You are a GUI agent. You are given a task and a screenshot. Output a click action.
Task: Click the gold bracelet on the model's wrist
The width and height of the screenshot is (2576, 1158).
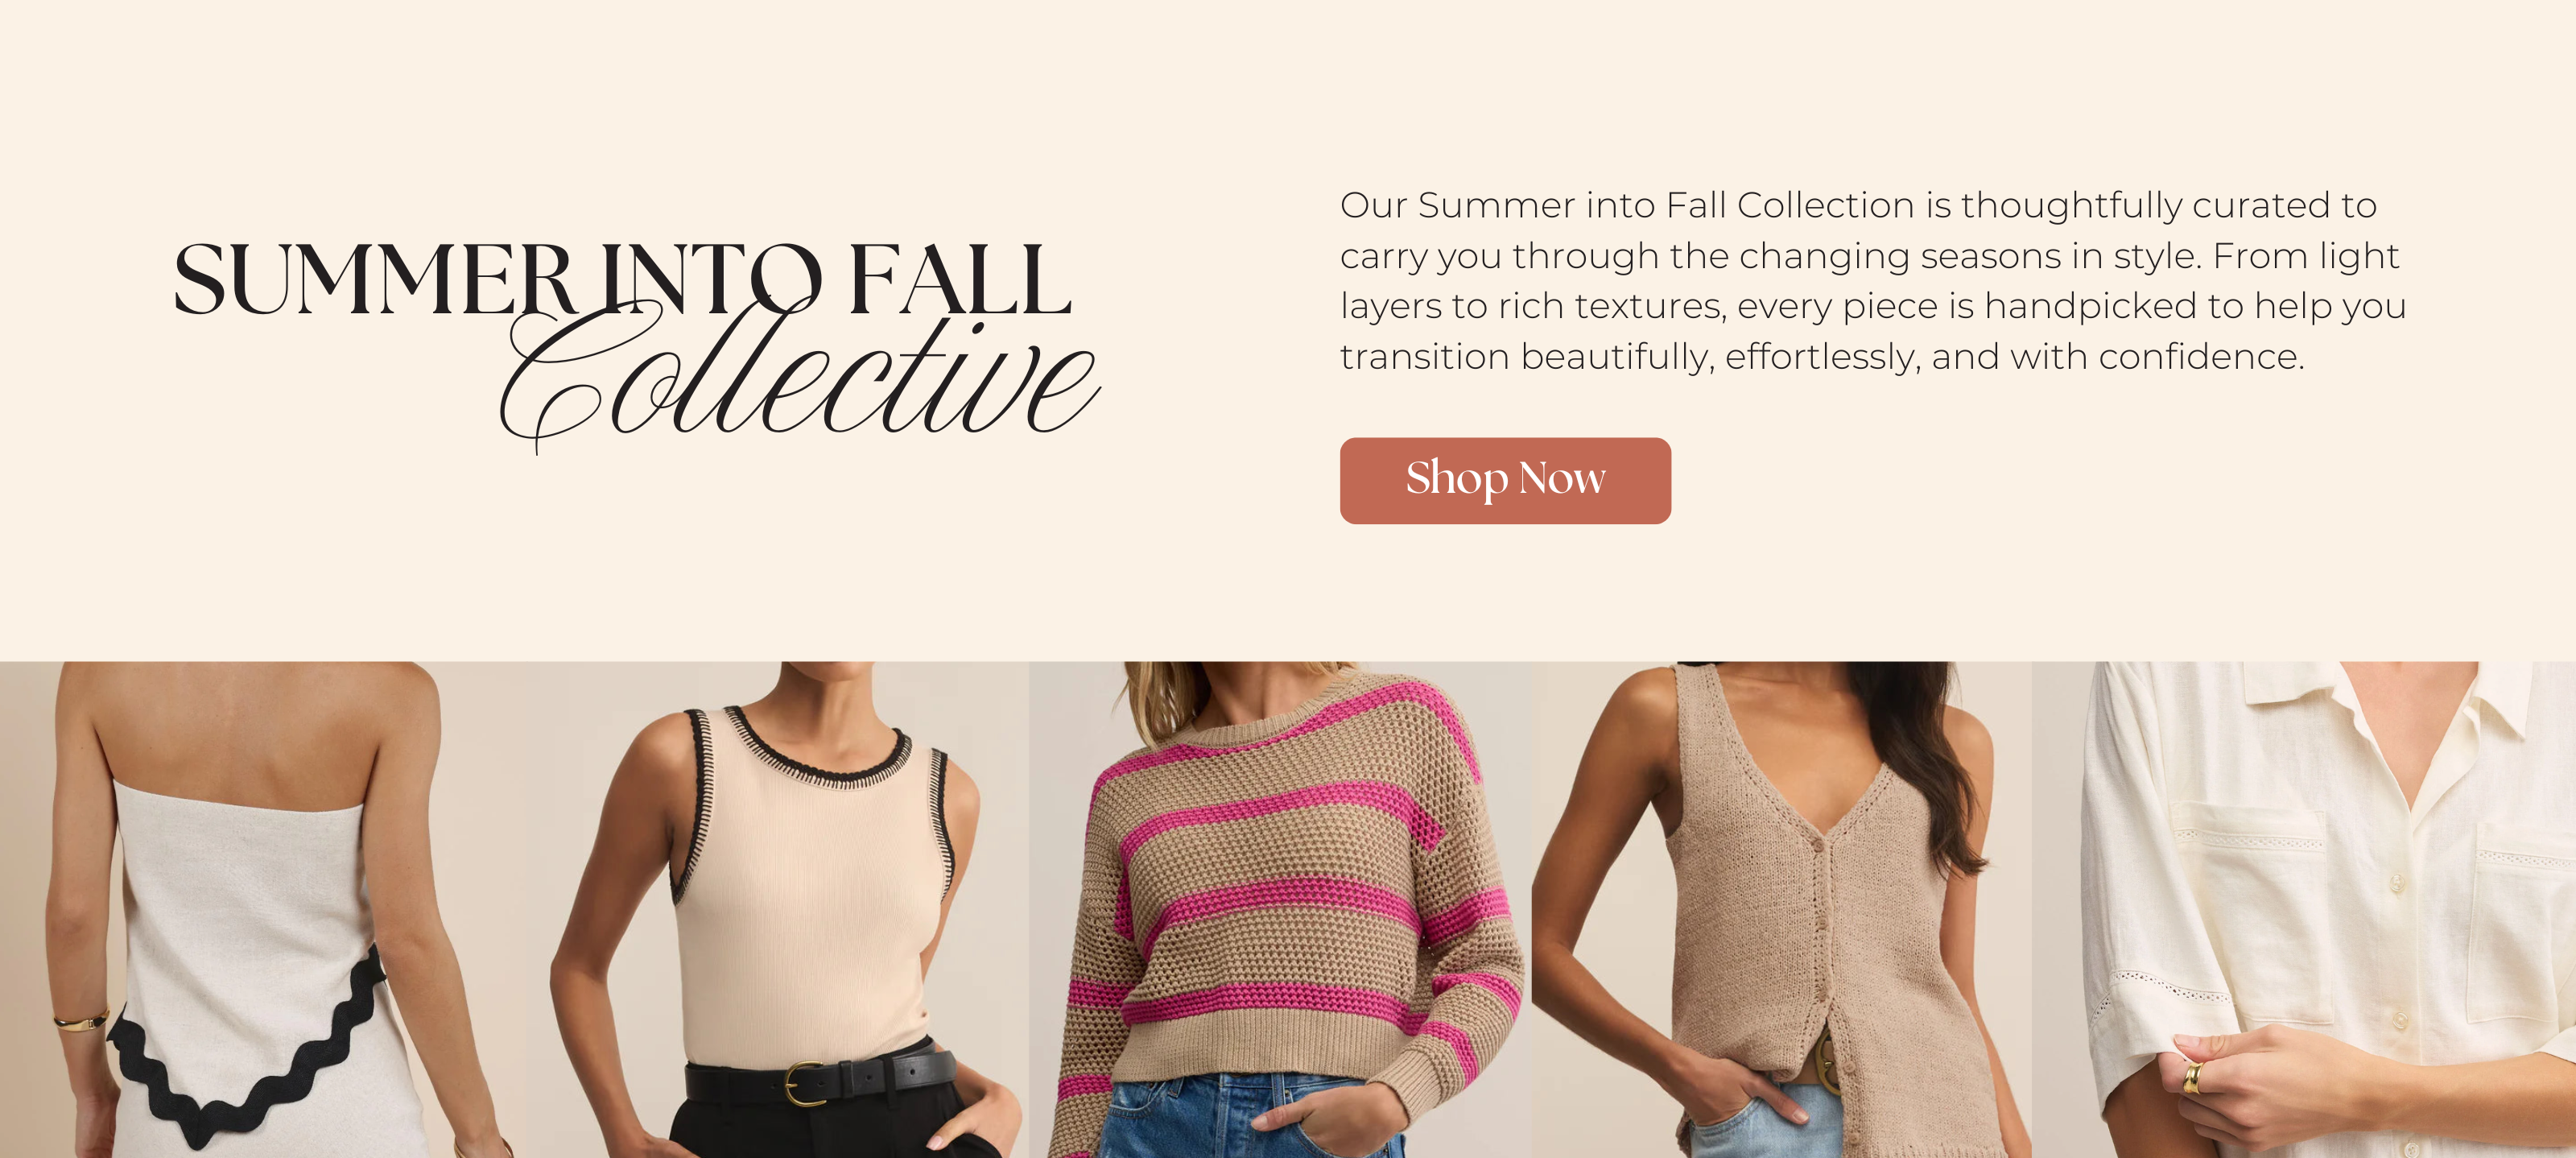(80, 1021)
